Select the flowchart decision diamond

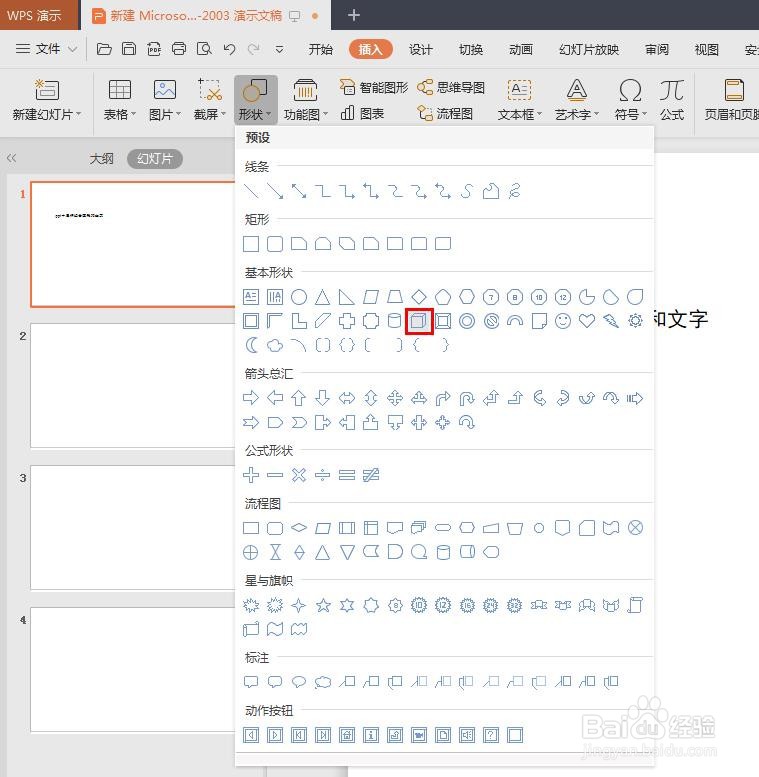point(299,528)
